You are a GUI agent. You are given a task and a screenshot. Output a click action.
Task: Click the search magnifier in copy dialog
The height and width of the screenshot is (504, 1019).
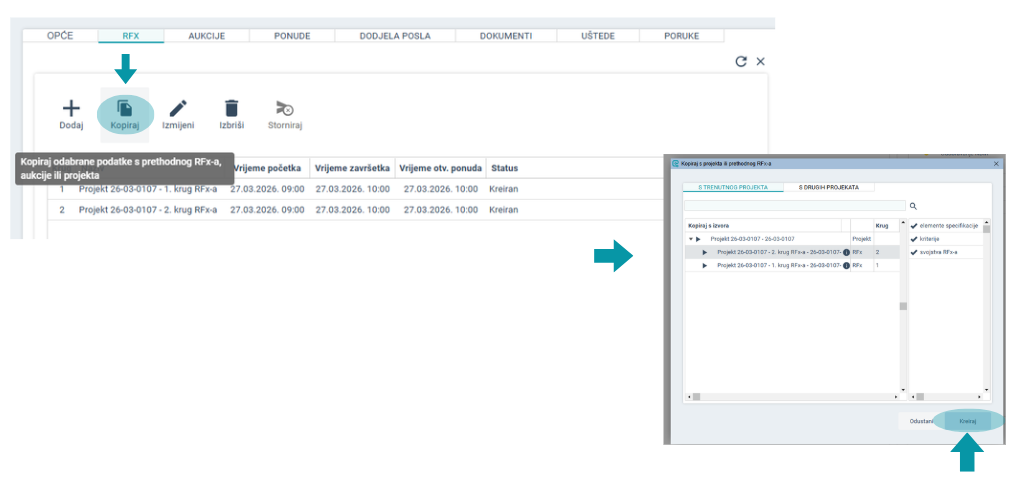[913, 206]
